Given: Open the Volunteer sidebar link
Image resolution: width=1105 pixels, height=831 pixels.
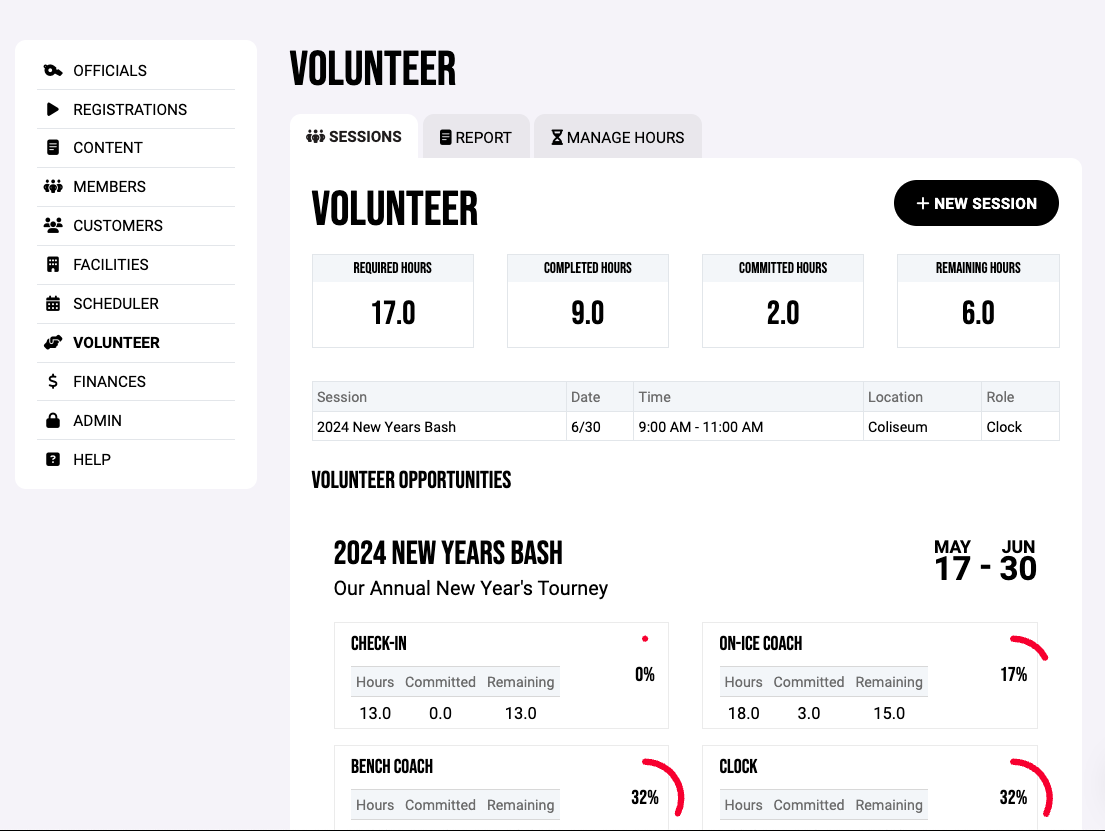Looking at the screenshot, I should [116, 343].
